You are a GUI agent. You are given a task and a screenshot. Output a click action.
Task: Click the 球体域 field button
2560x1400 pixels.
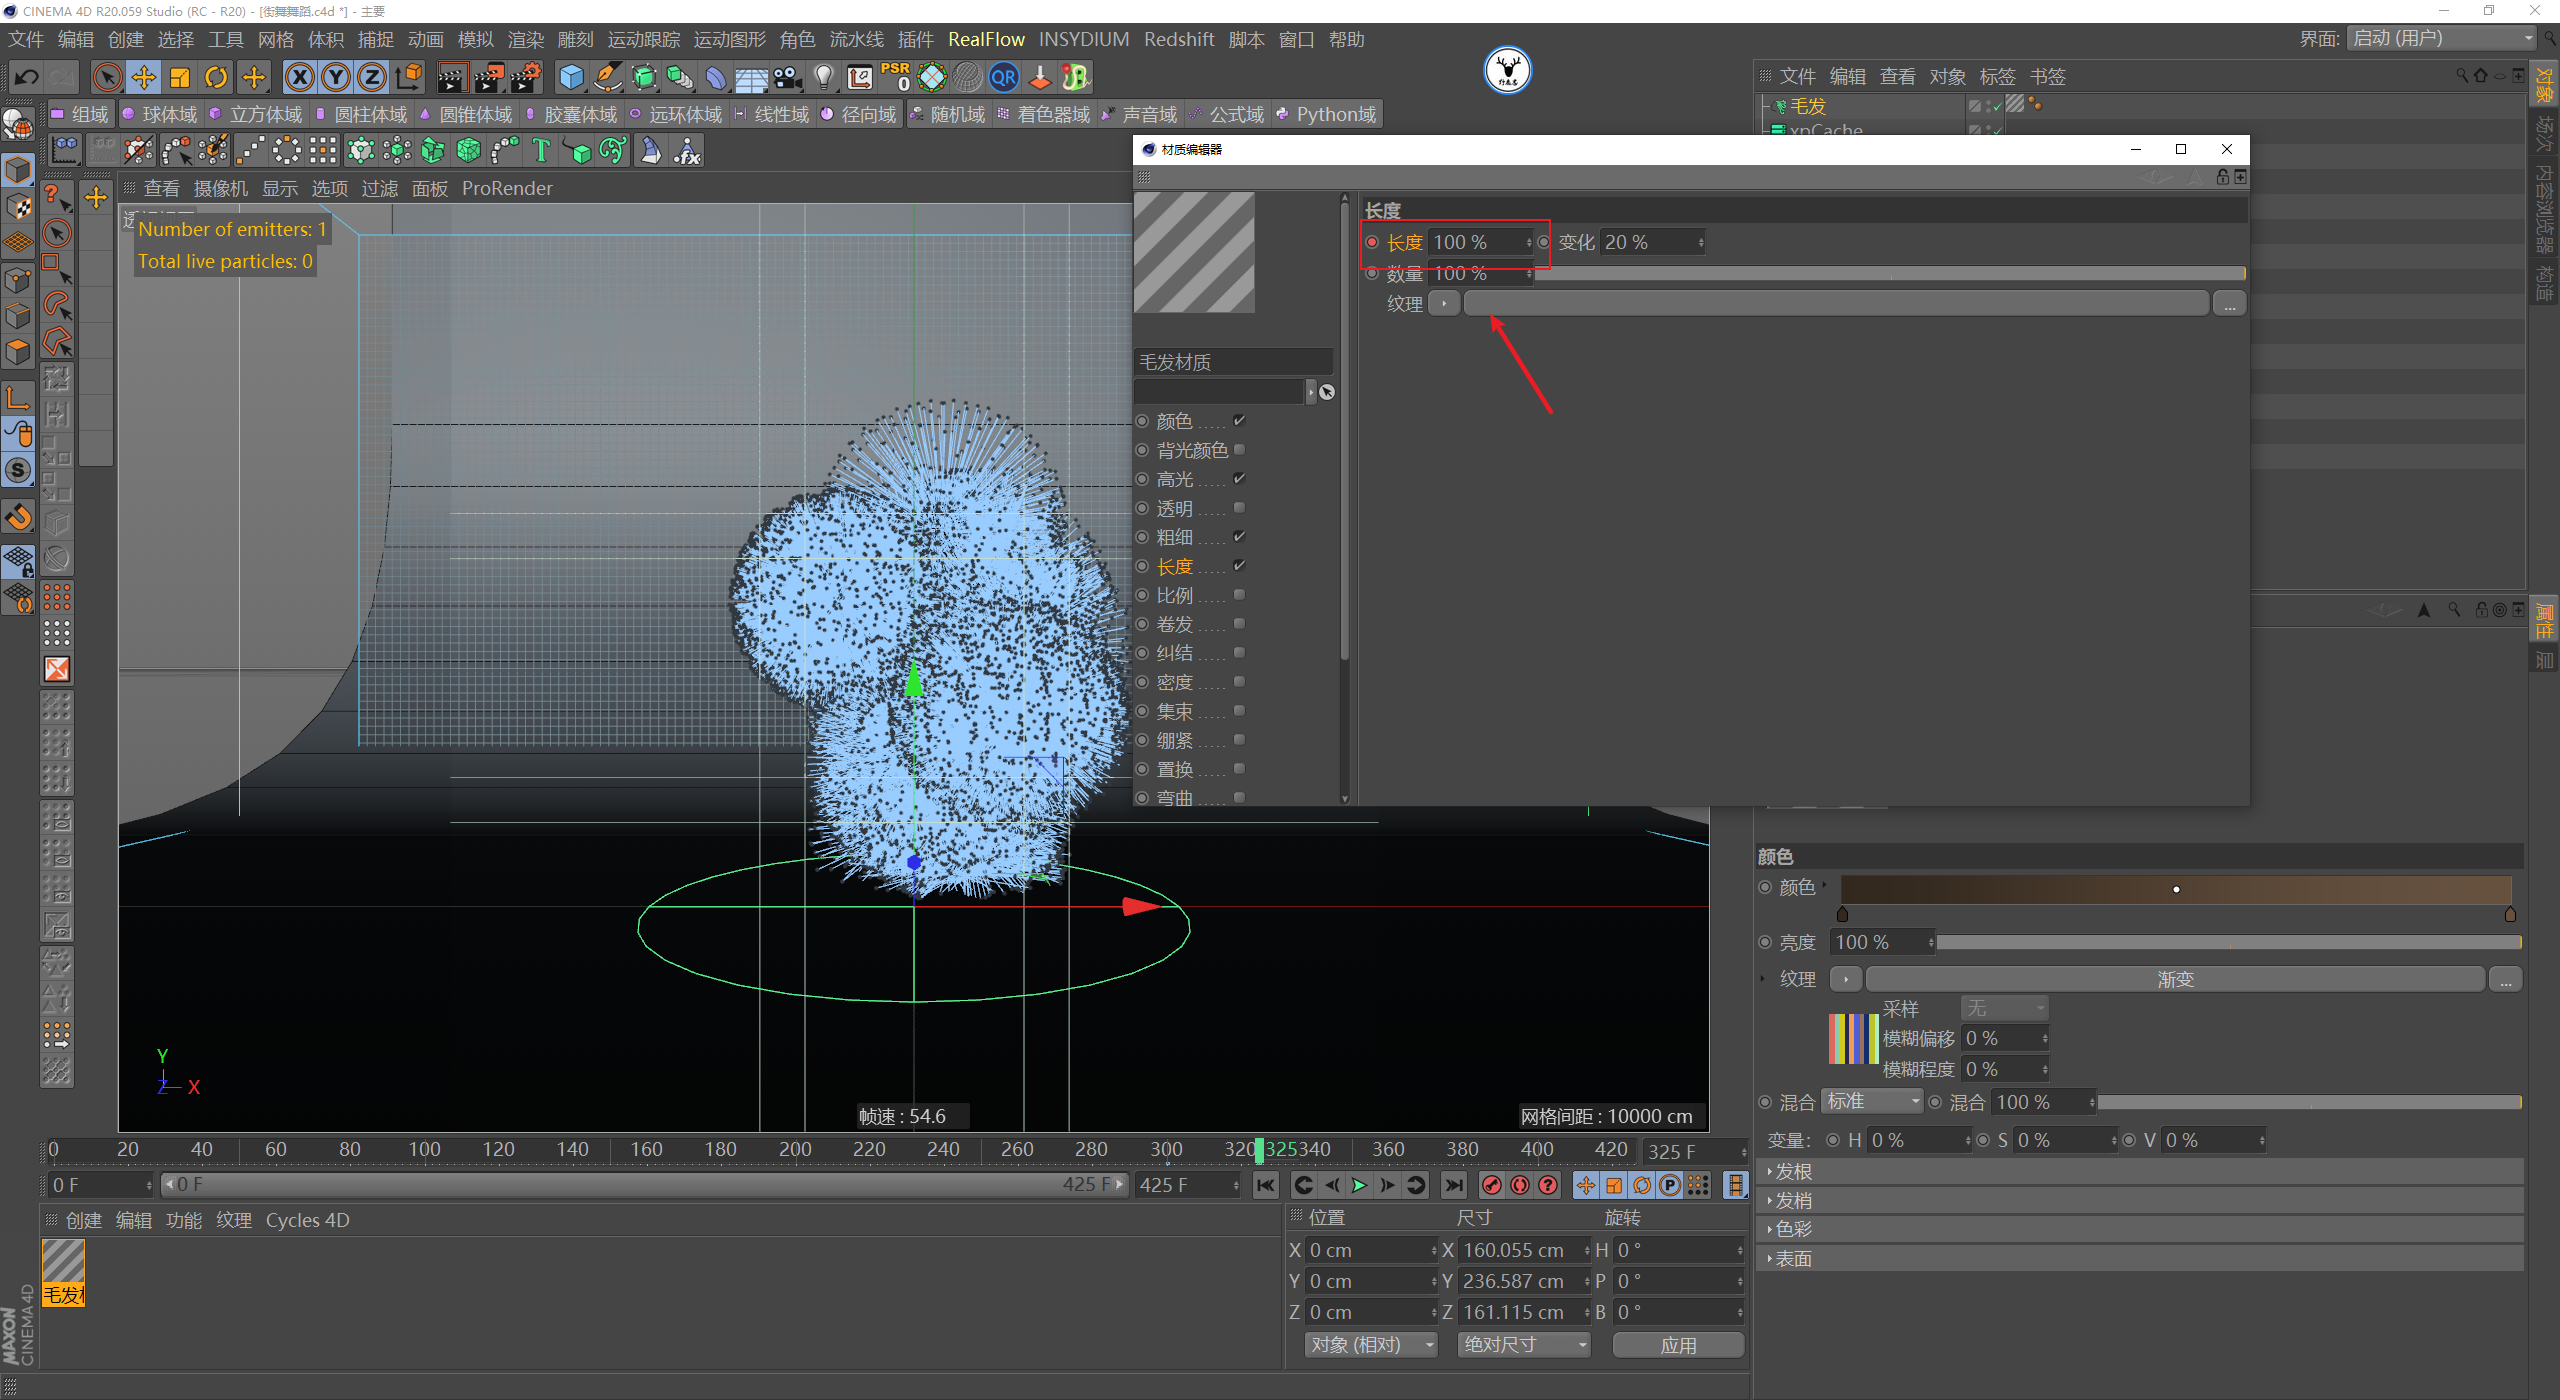point(160,114)
